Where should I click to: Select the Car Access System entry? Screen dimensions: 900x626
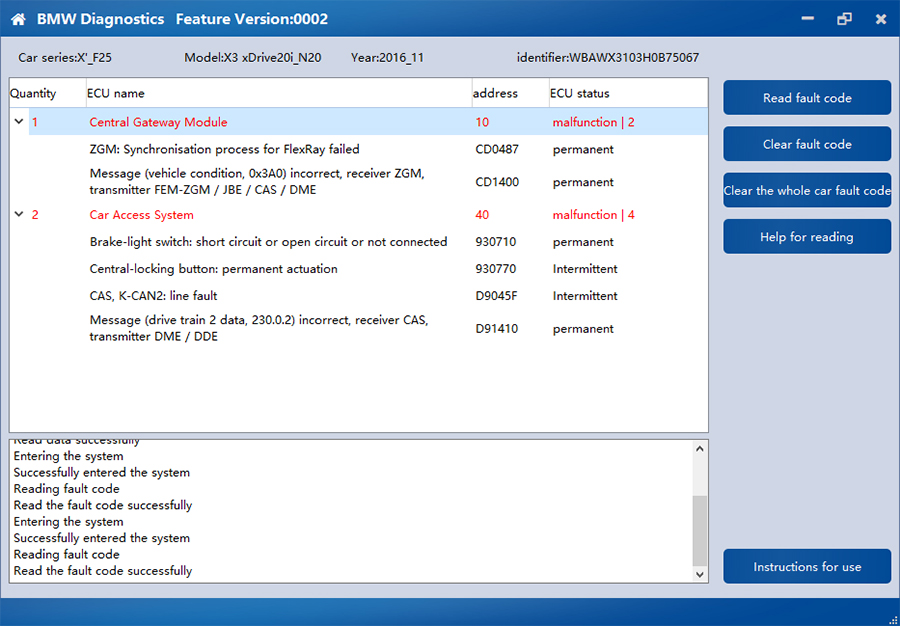(141, 215)
